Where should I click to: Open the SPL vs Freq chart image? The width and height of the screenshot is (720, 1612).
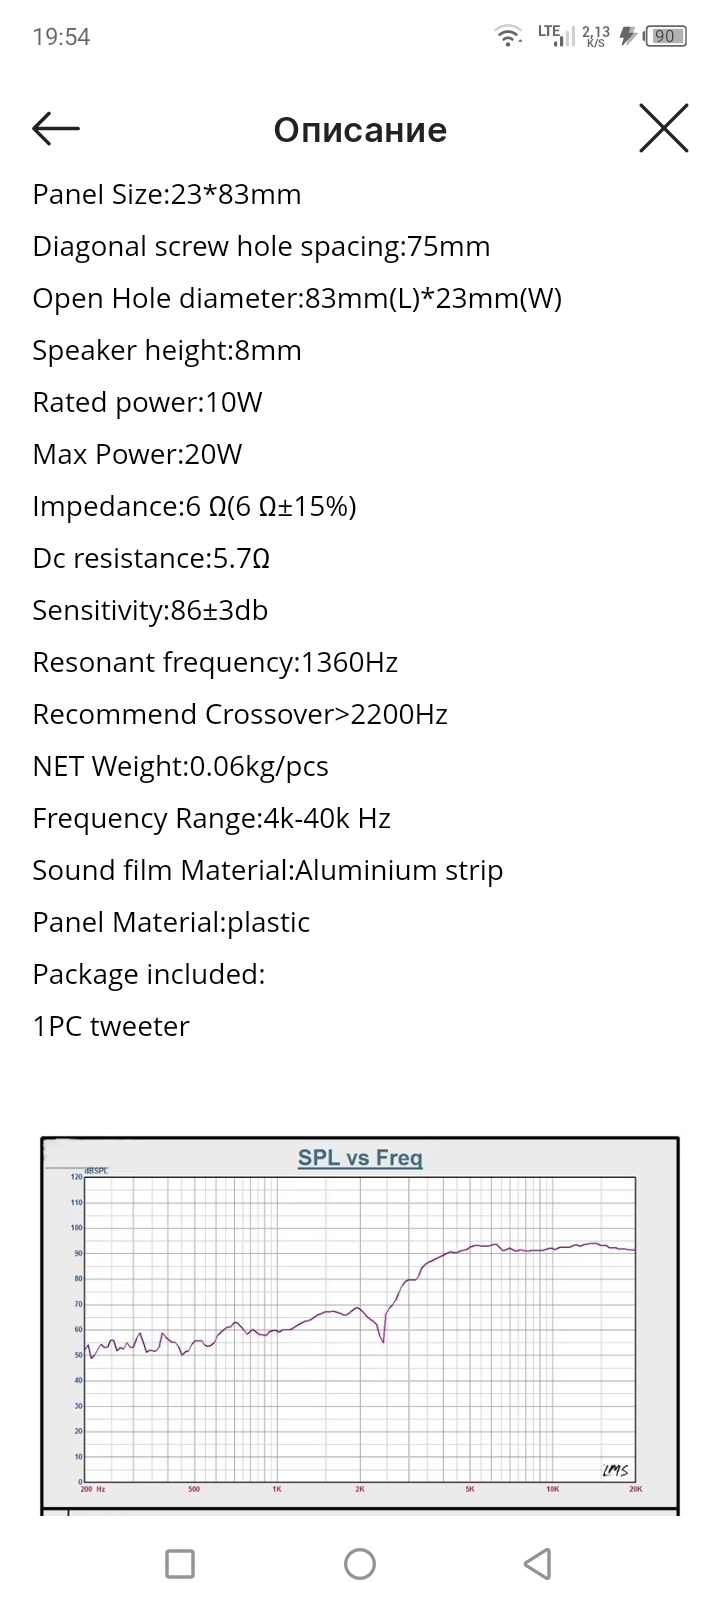click(x=360, y=1325)
